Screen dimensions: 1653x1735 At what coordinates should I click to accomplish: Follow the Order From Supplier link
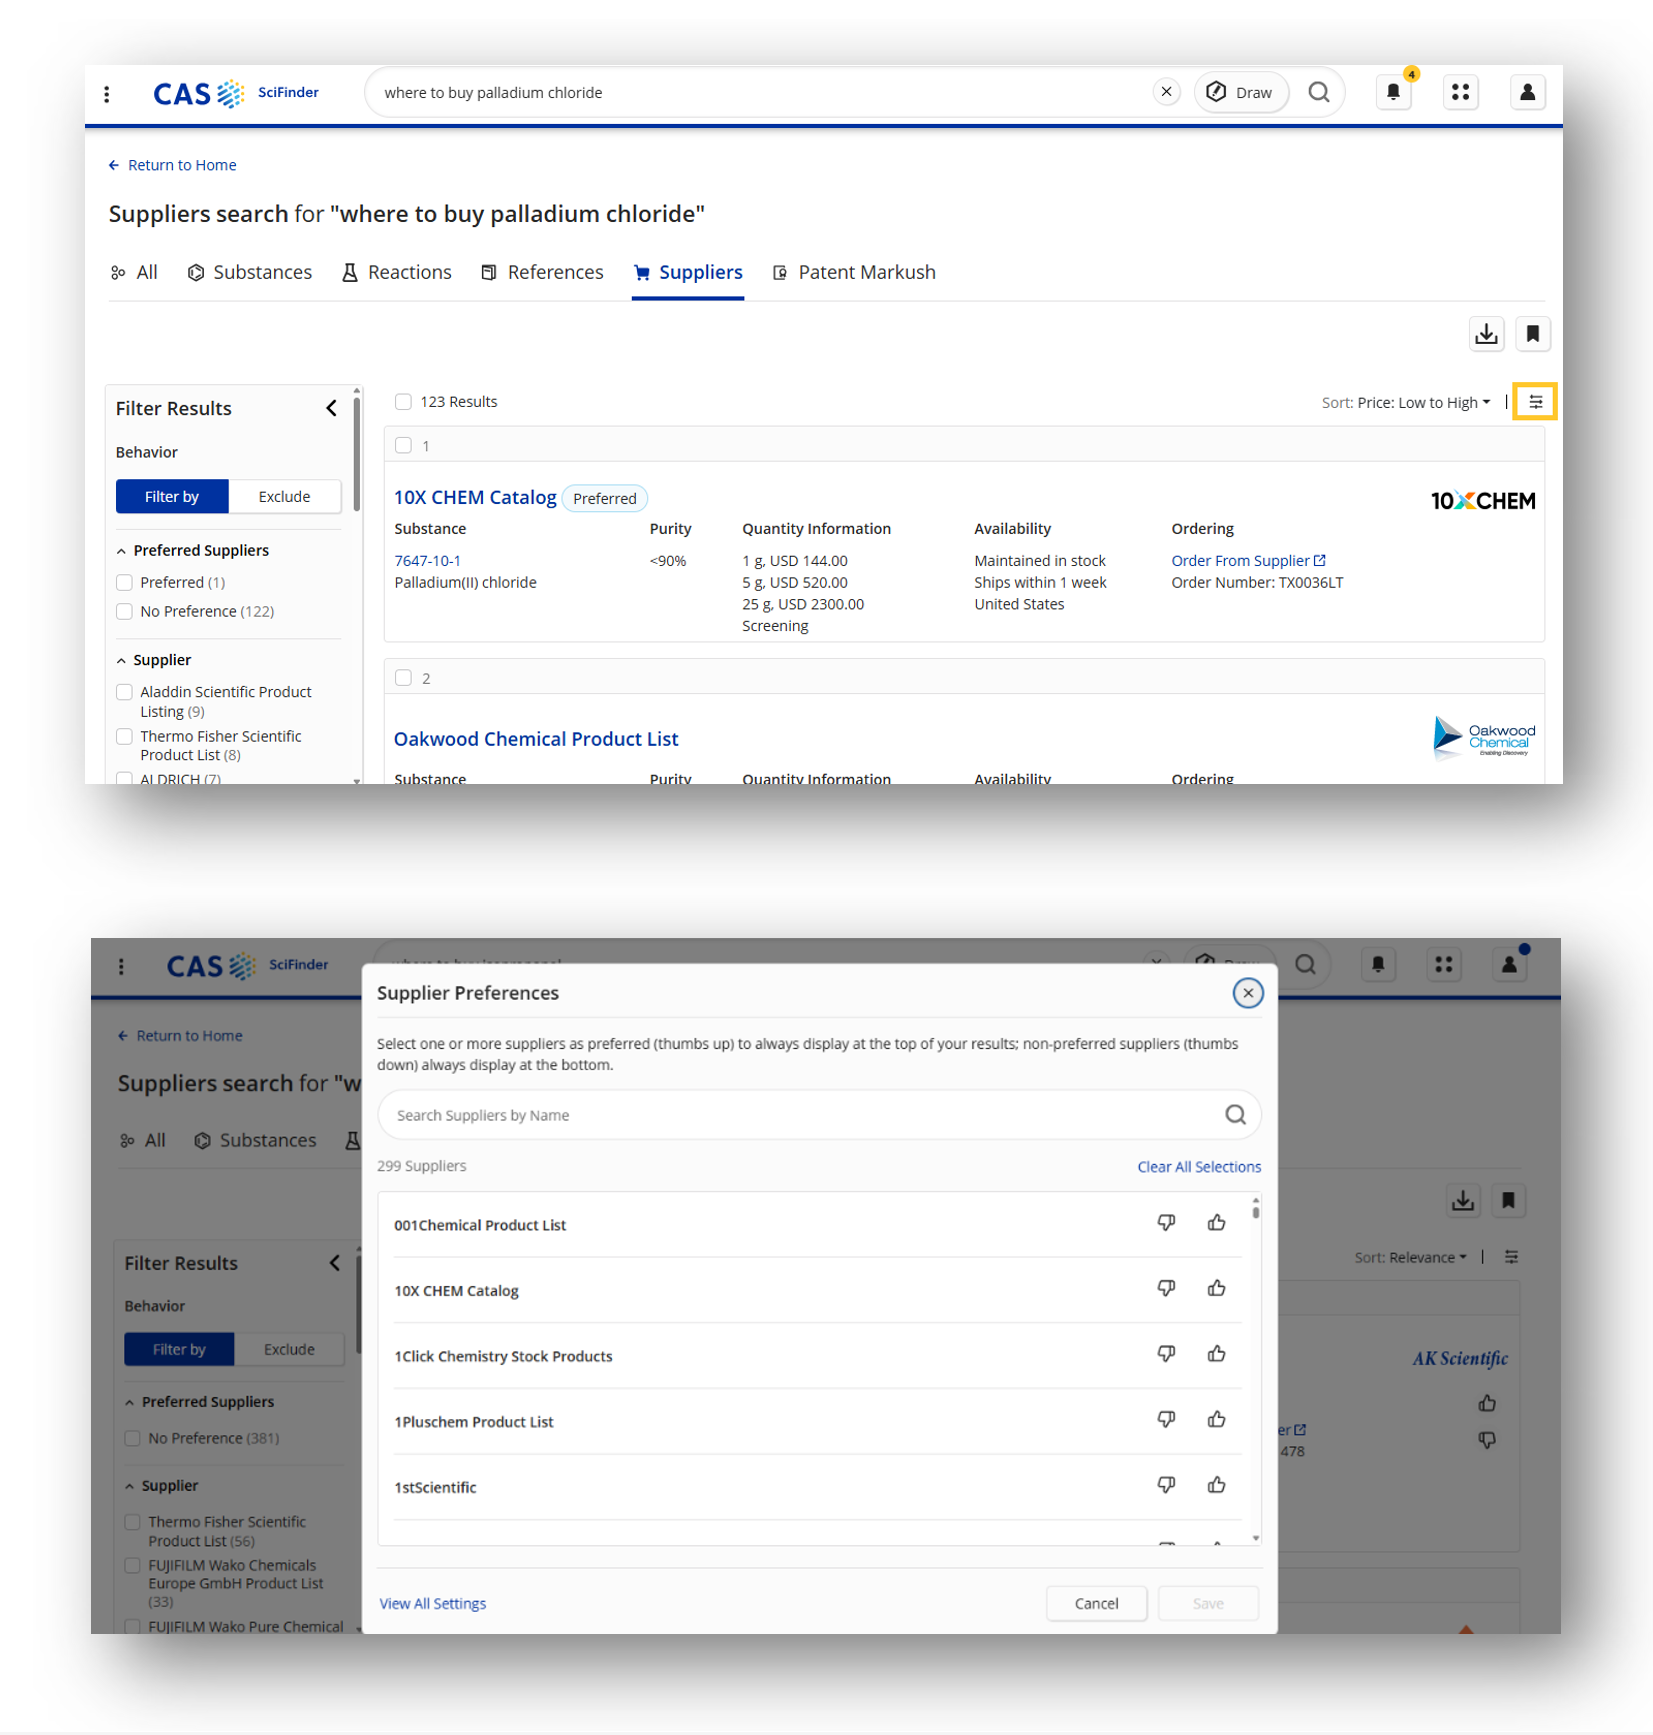[1248, 561]
